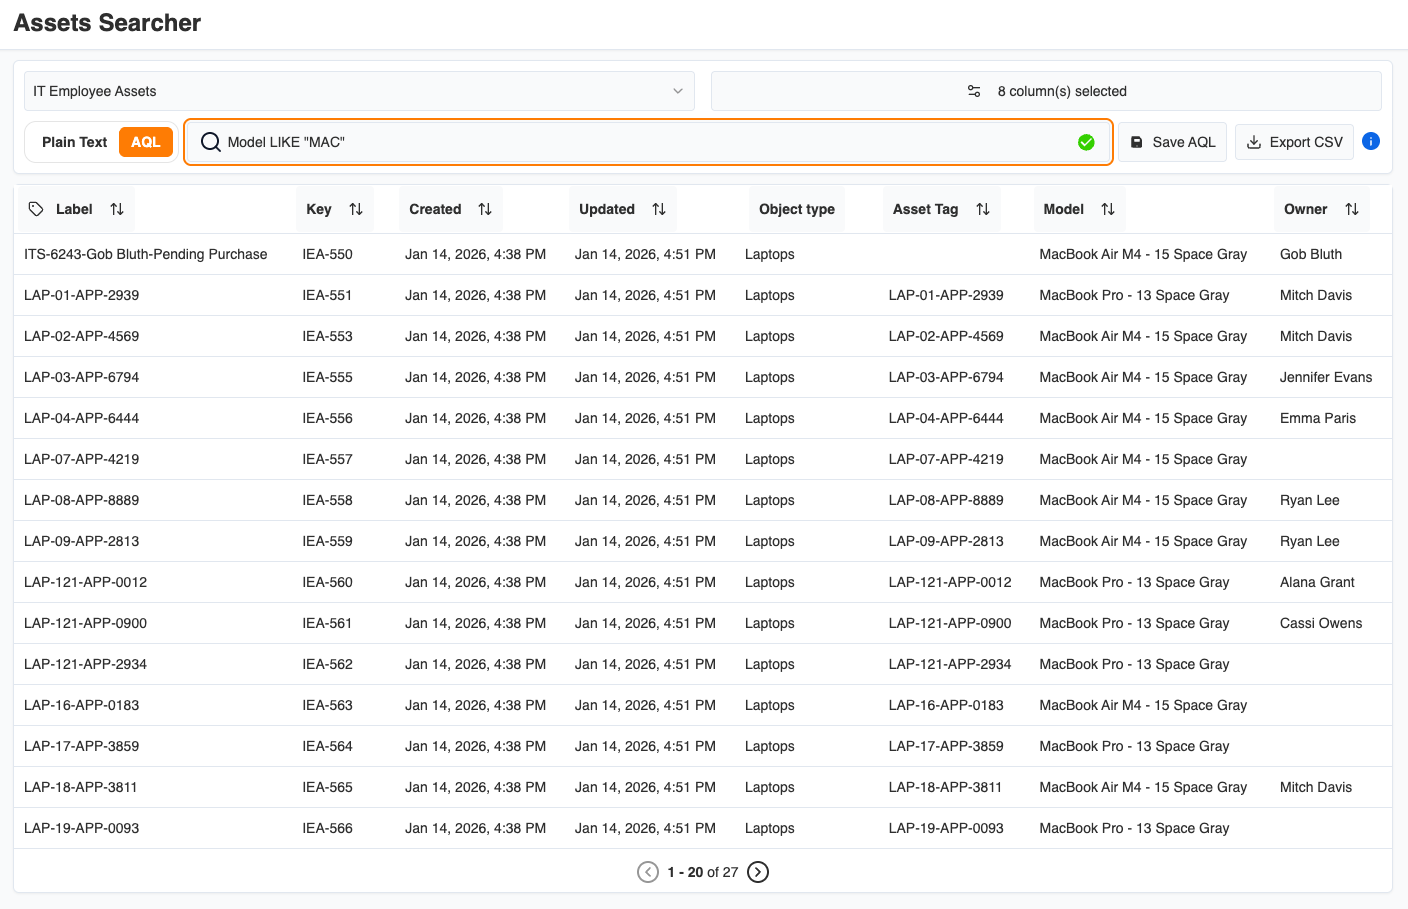
Task: Click inside the AQL query field
Action: [x=600, y=142]
